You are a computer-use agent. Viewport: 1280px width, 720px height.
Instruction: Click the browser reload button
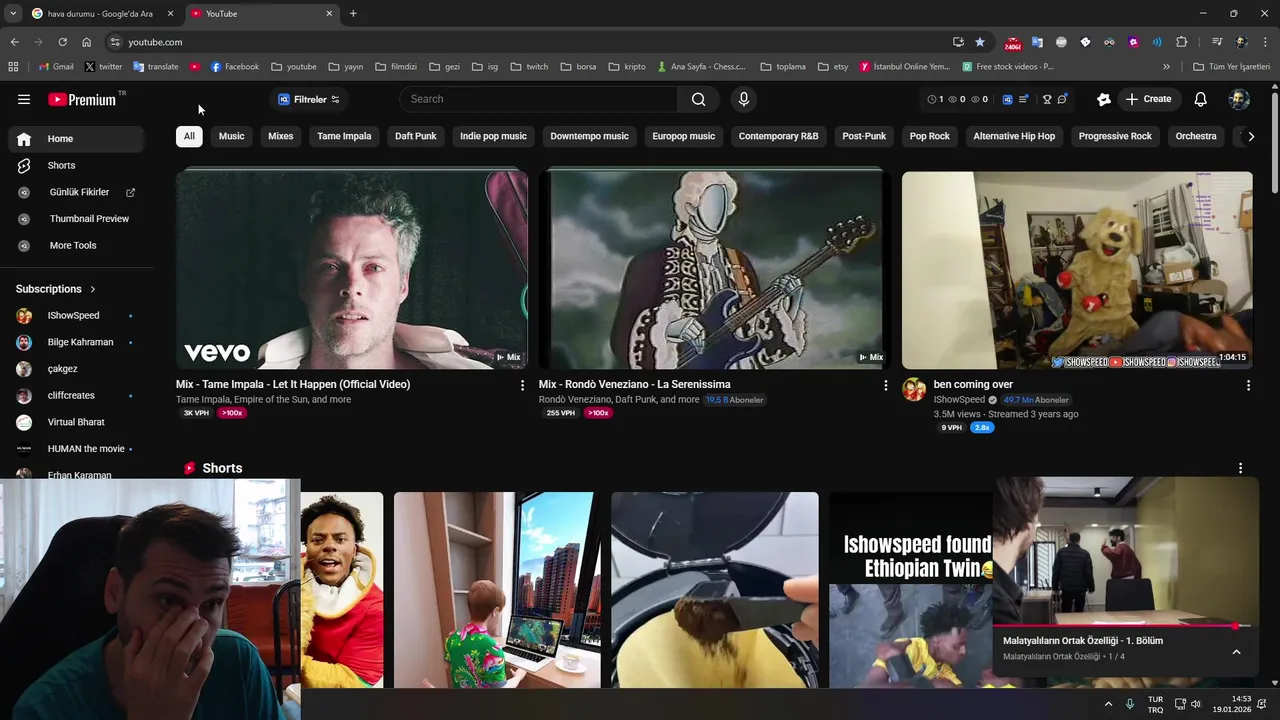tap(62, 42)
